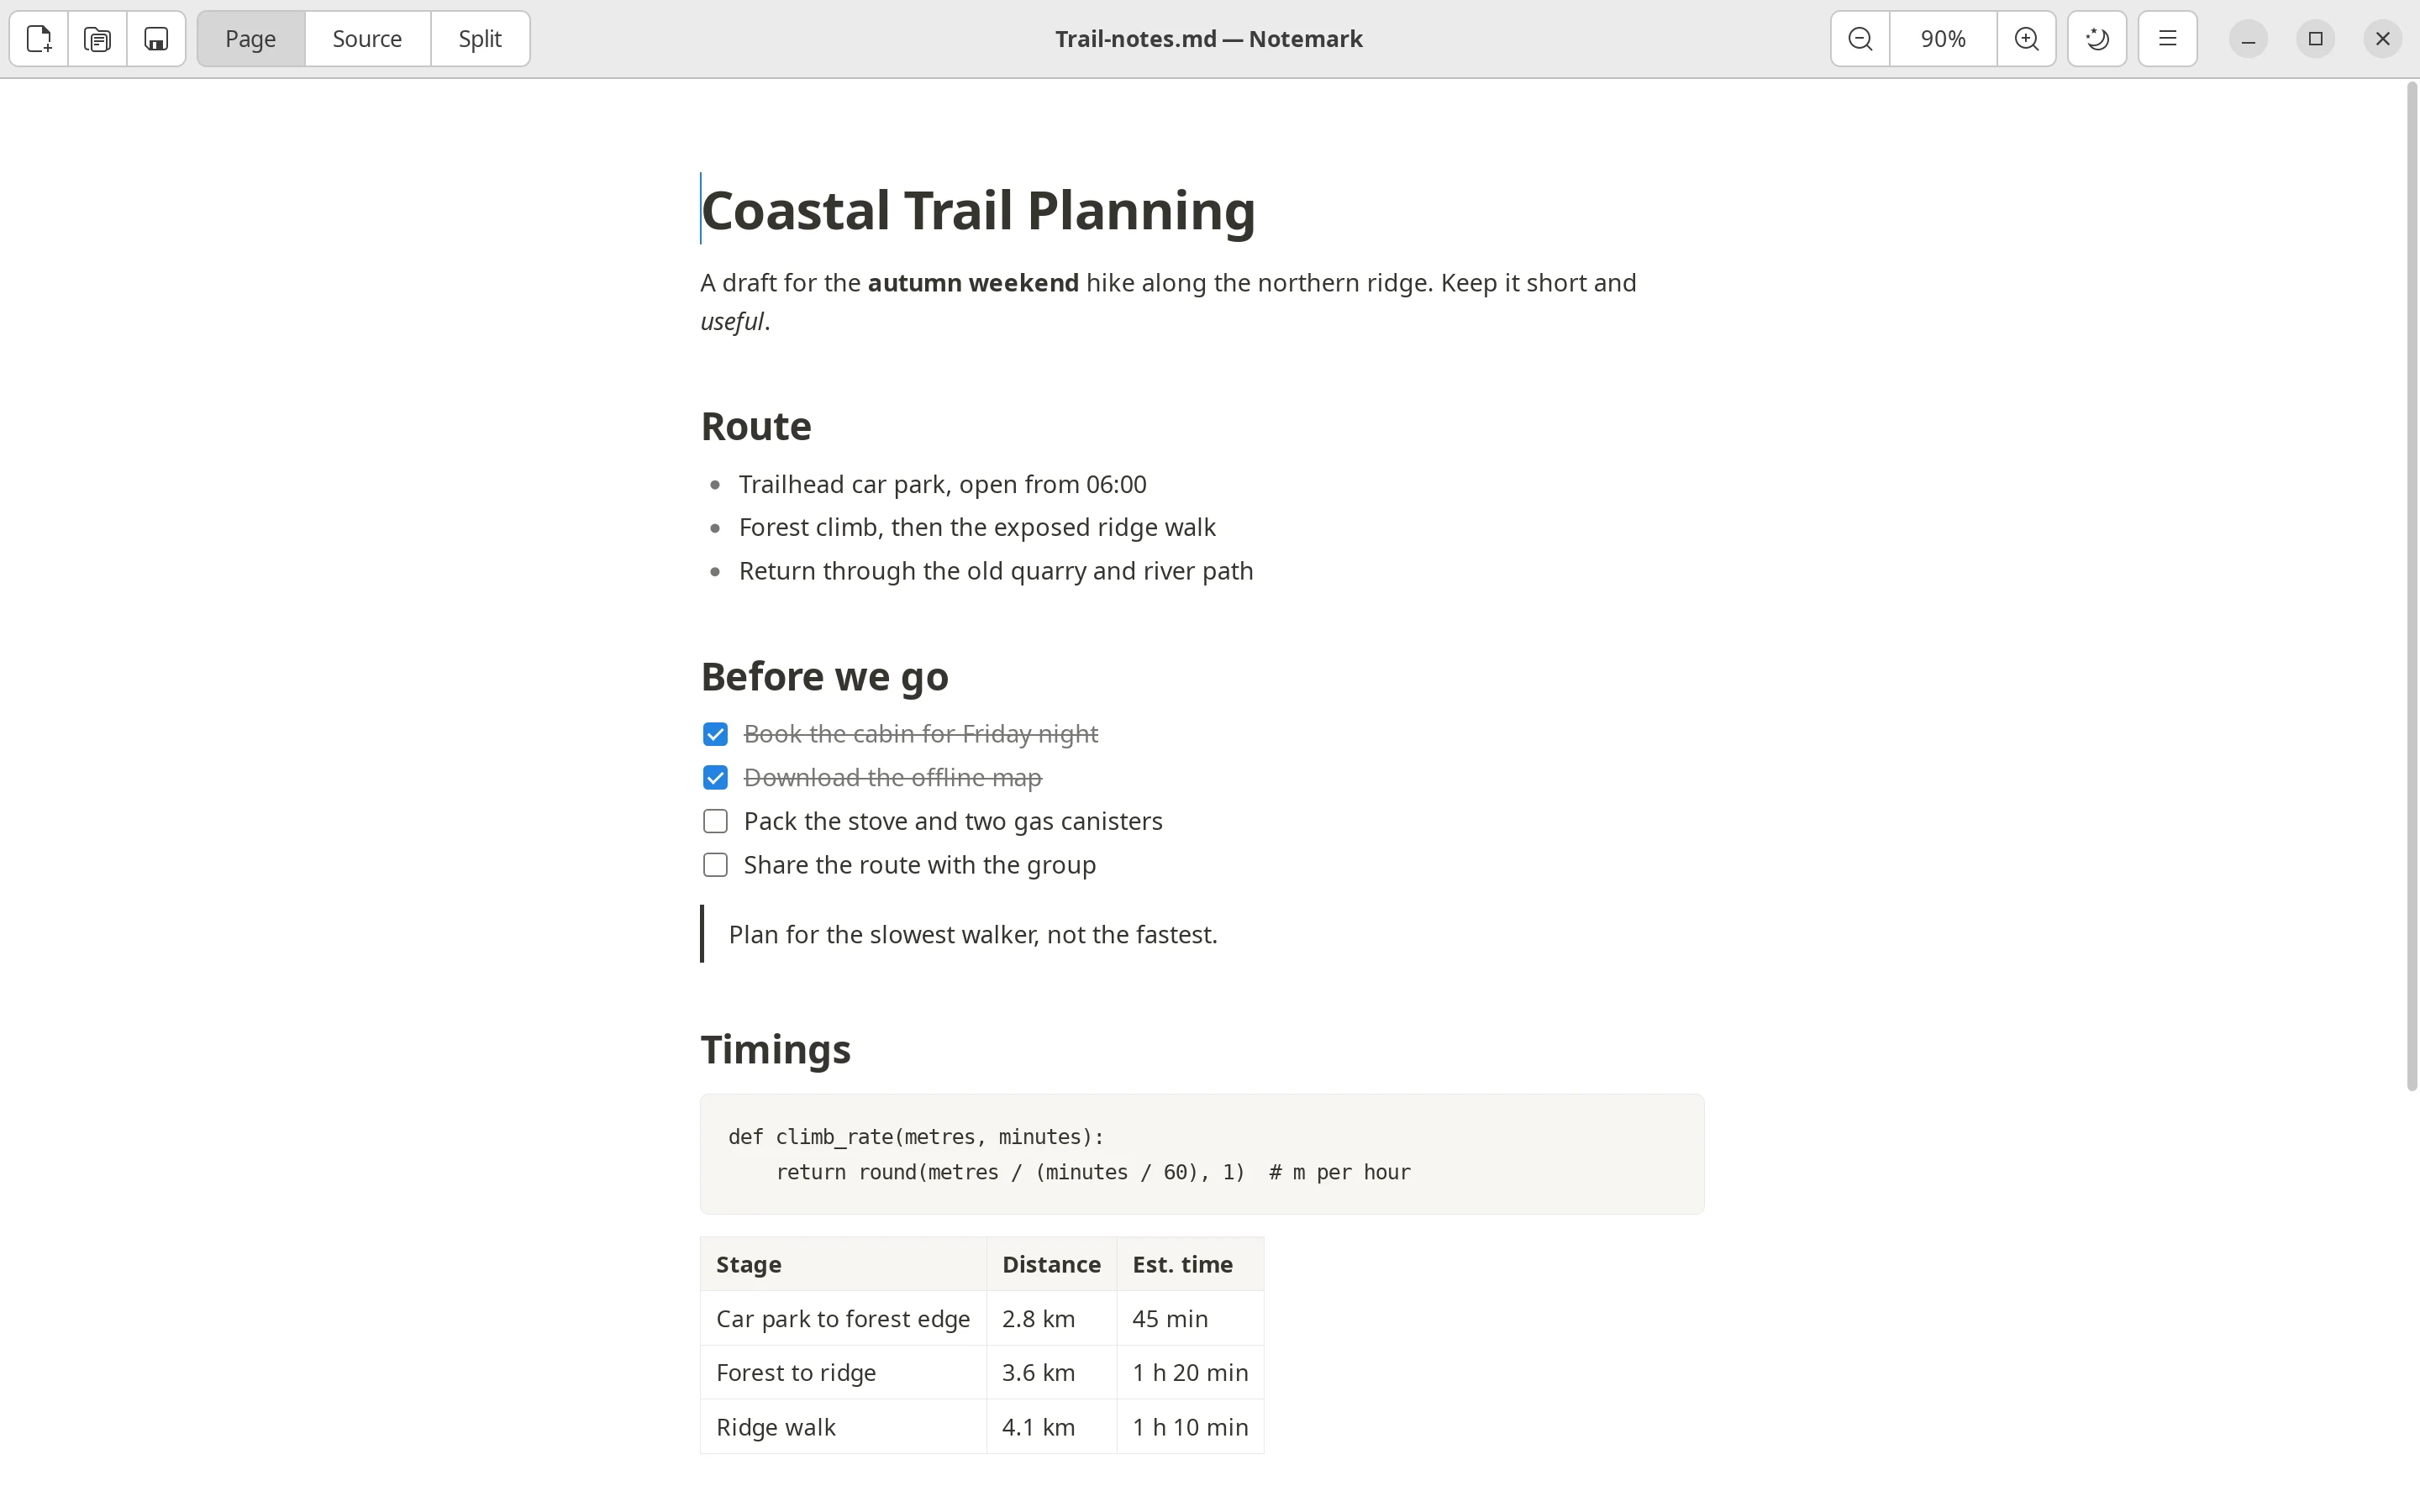This screenshot has width=2420, height=1512.
Task: Open the hamburger main menu
Action: [x=2168, y=39]
